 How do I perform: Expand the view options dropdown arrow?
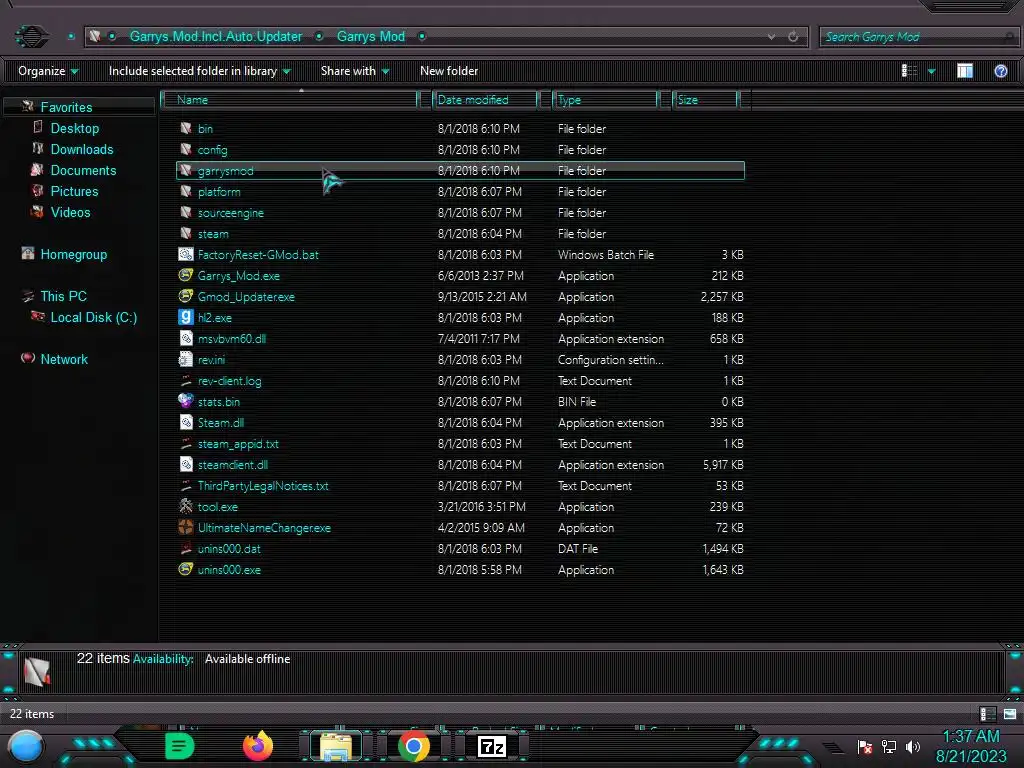click(931, 71)
